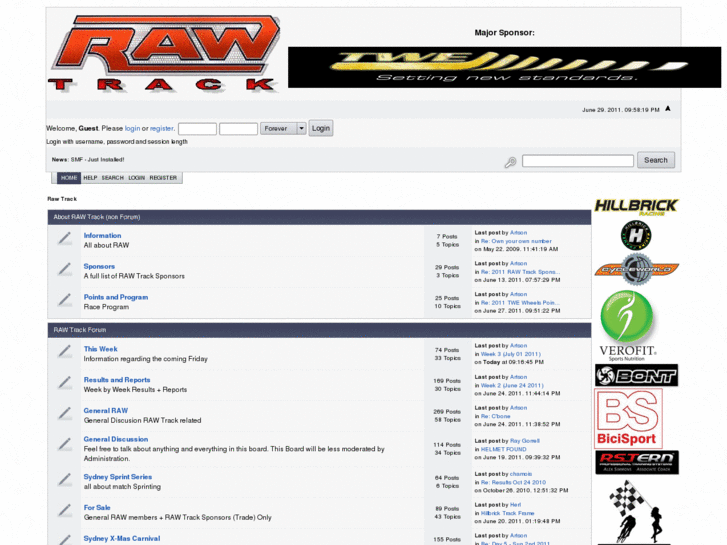The width and height of the screenshot is (727, 545).
Task: Open the Results and Reports board
Action: click(117, 380)
